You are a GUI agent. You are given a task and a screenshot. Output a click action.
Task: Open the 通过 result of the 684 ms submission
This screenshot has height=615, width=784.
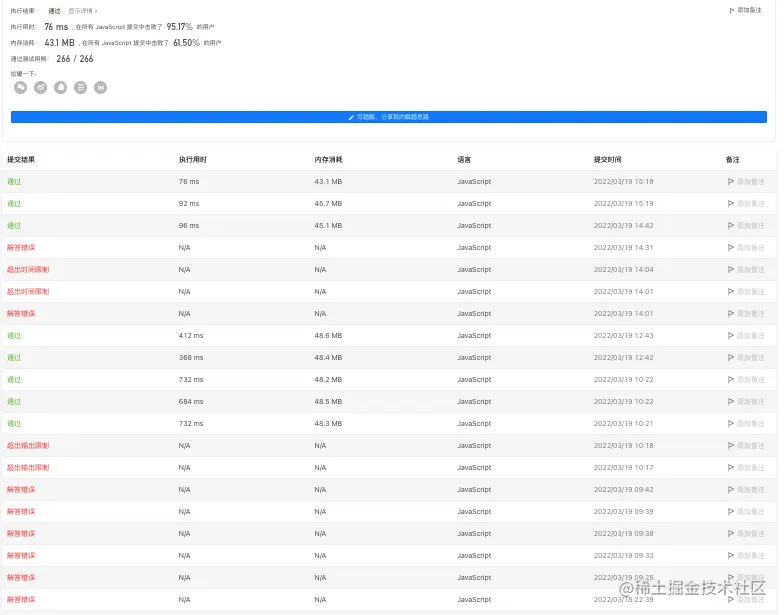click(x=14, y=402)
